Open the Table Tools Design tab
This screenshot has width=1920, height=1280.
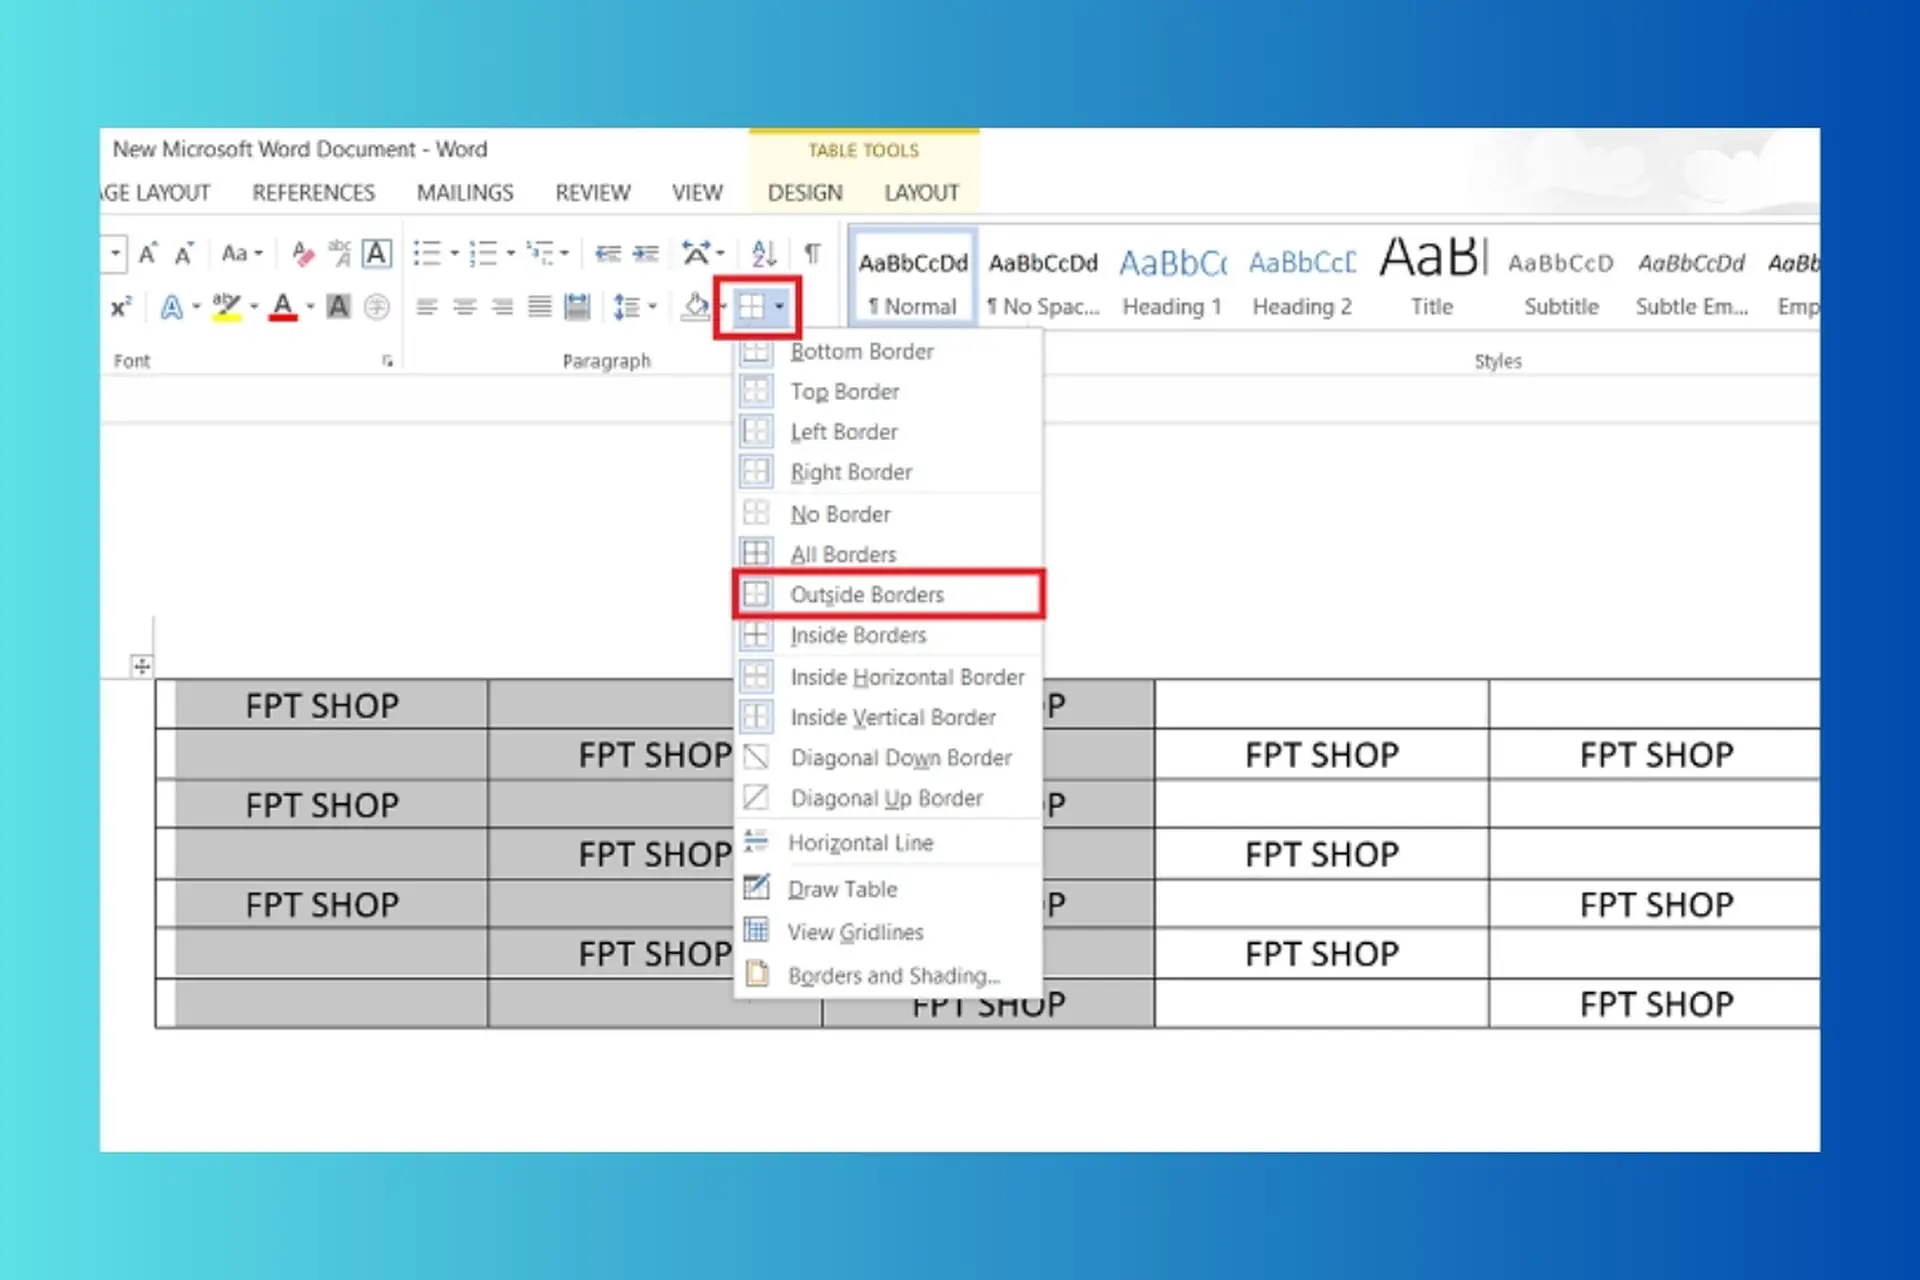click(805, 193)
